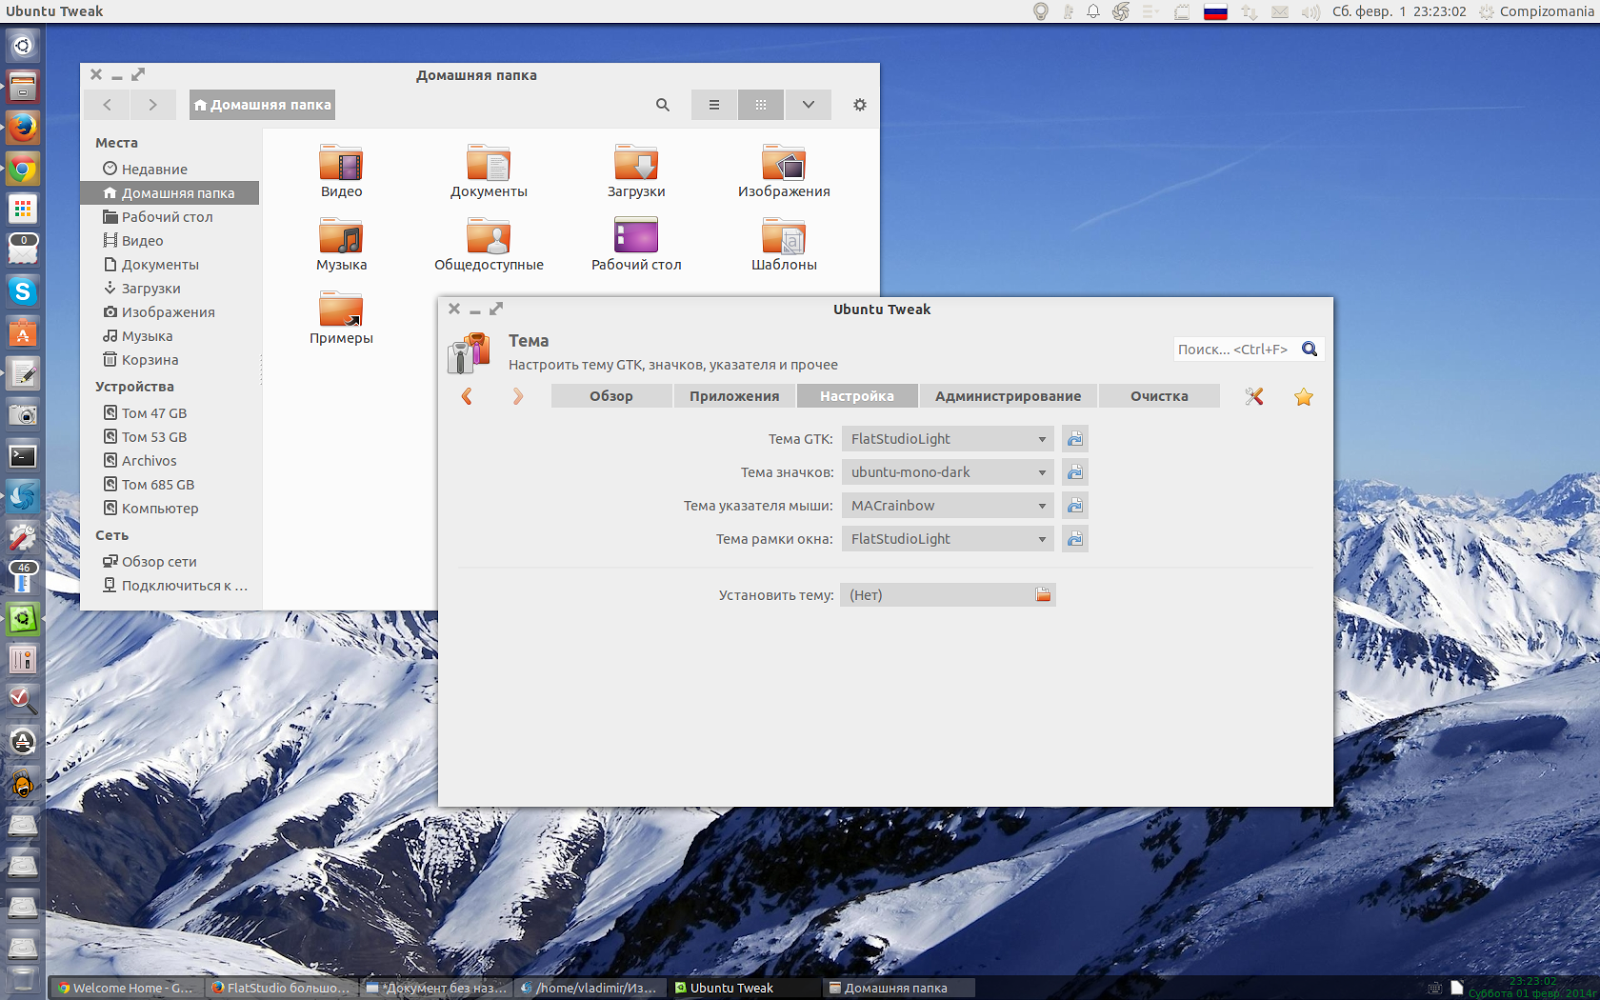This screenshot has width=1600, height=1000.
Task: Open the Dash home button
Action: (x=23, y=46)
